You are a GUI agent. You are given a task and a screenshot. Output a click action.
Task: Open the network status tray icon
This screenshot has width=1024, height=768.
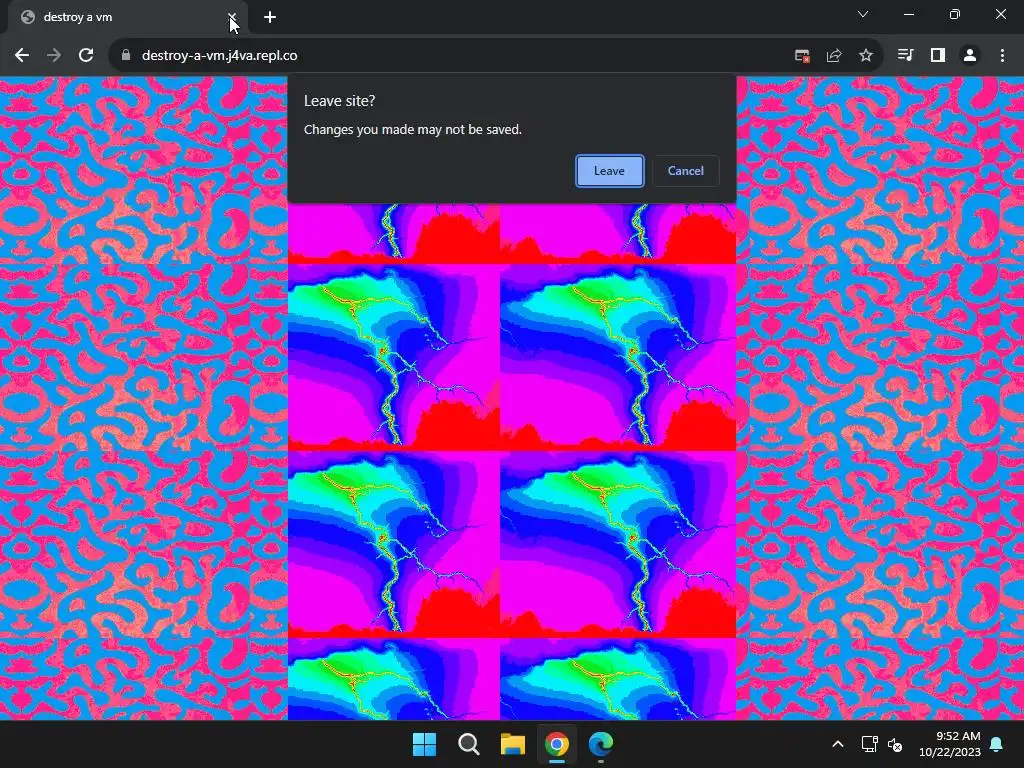point(869,744)
